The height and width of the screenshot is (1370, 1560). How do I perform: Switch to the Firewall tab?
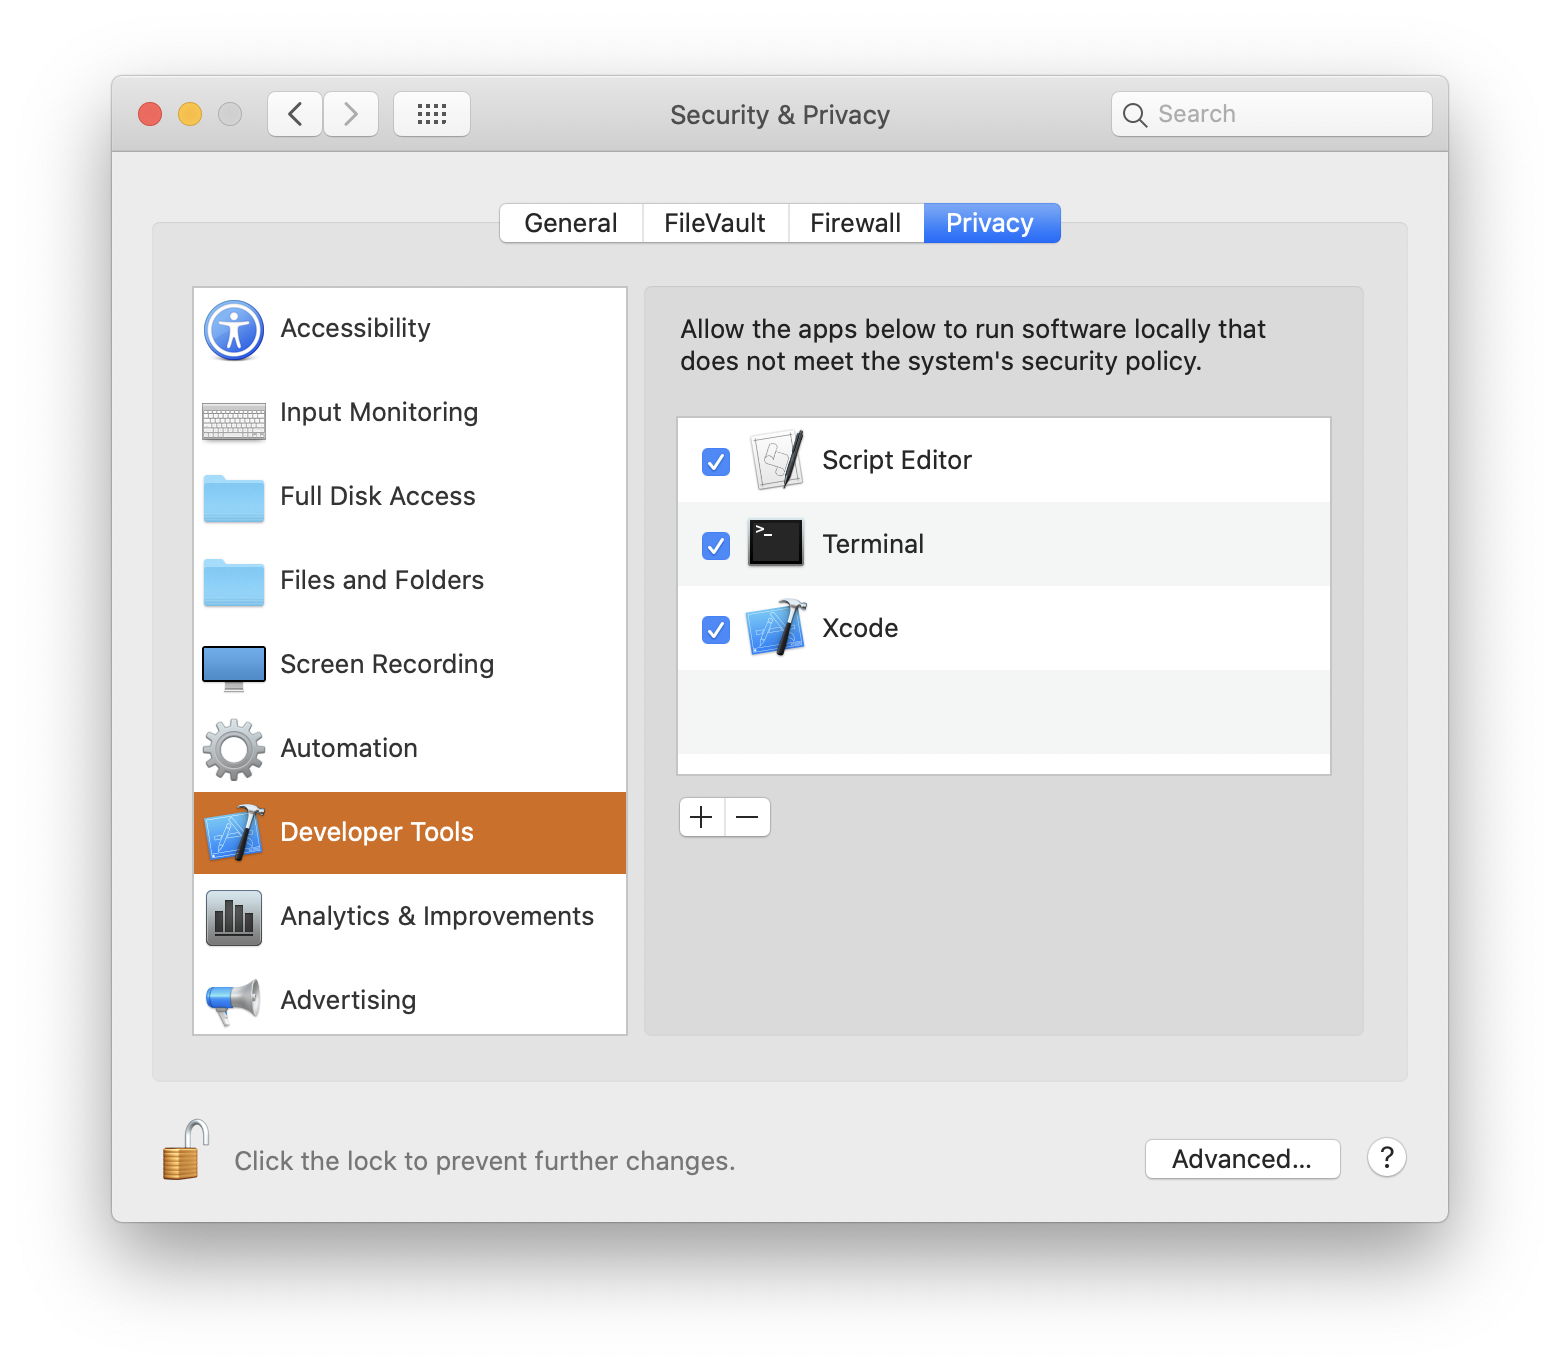855,223
